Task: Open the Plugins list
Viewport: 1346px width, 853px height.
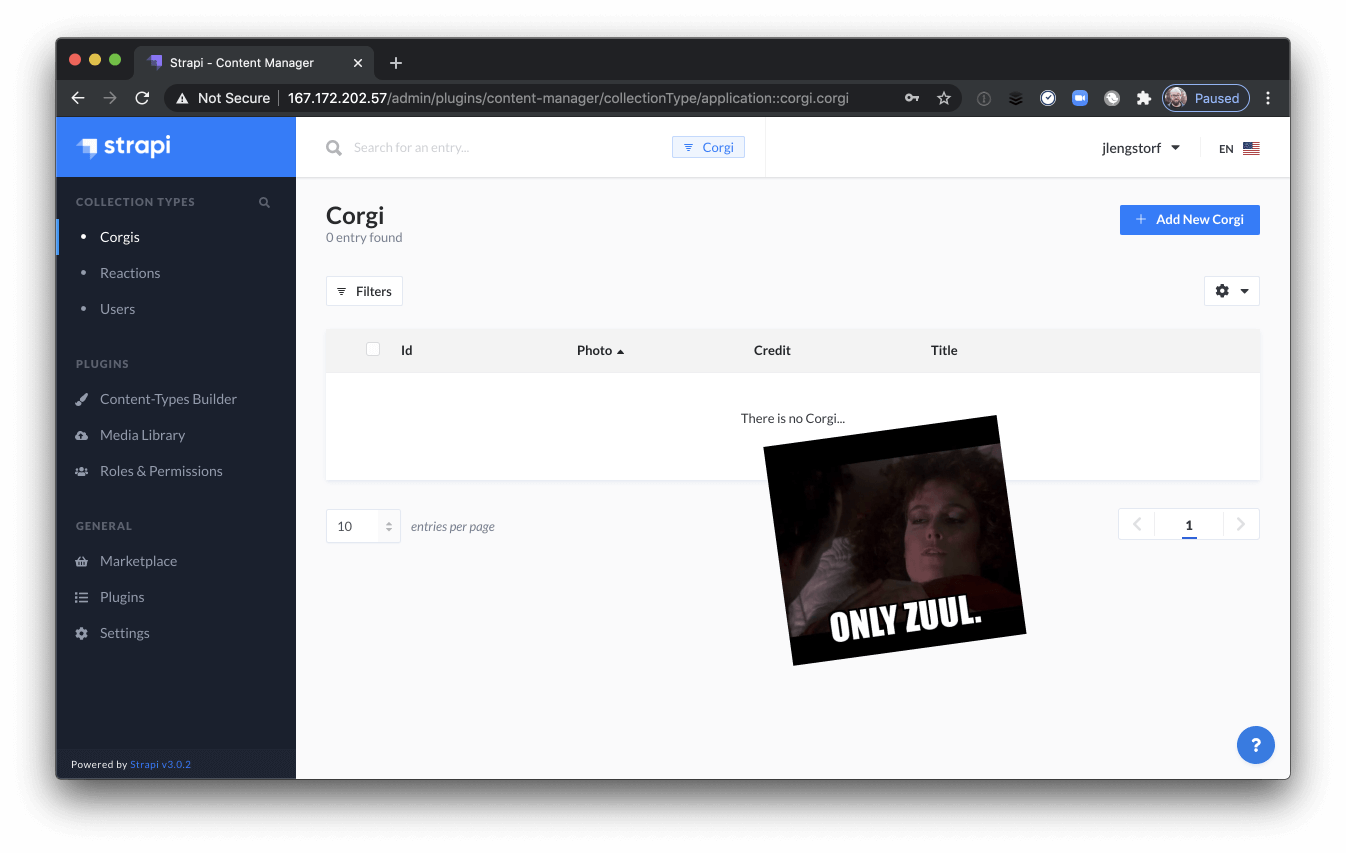Action: 122,597
